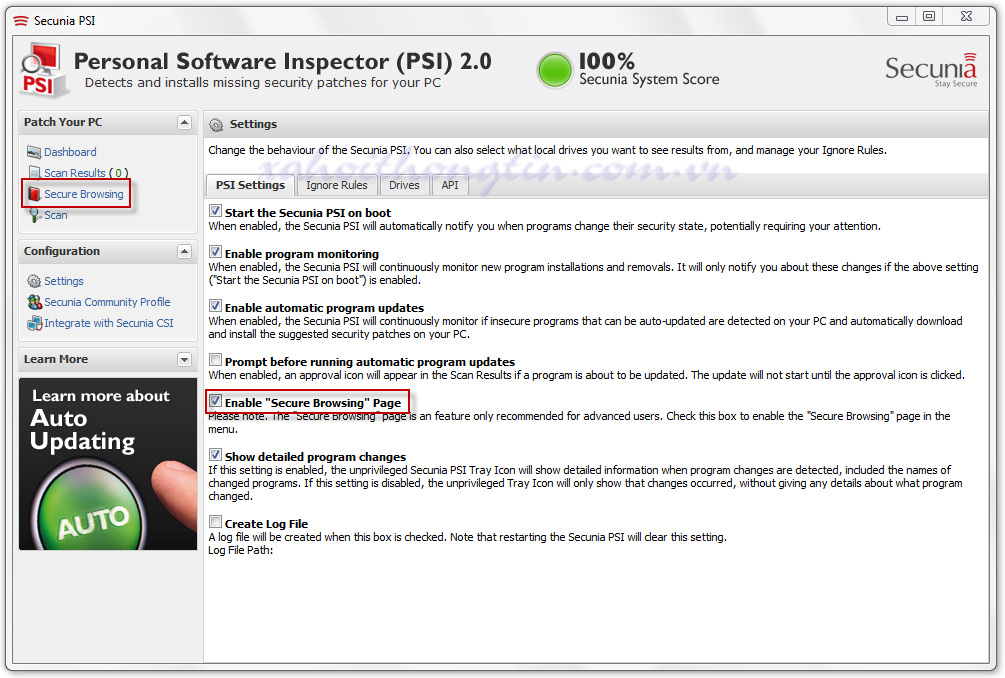Image resolution: width=1005 pixels, height=678 pixels.
Task: Click the gear icon beside Settings heading
Action: click(x=217, y=124)
